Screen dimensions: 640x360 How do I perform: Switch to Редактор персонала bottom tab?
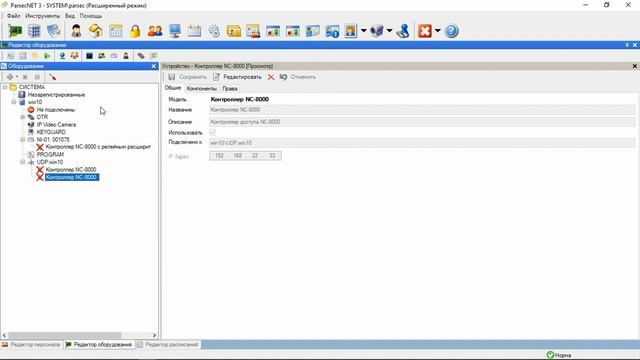pyautogui.click(x=31, y=345)
